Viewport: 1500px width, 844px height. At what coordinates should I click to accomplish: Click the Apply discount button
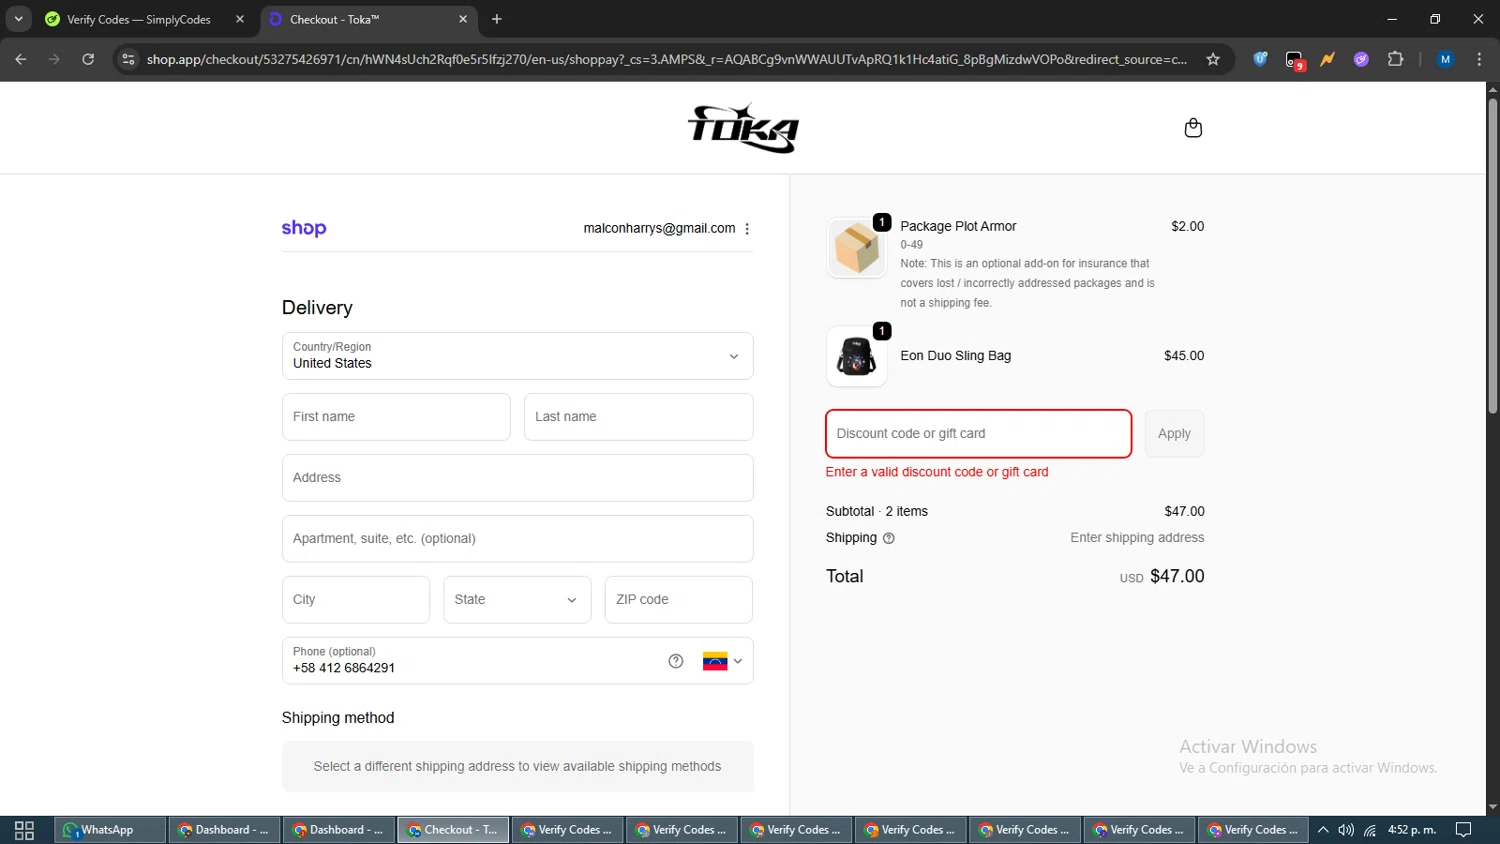1174,434
